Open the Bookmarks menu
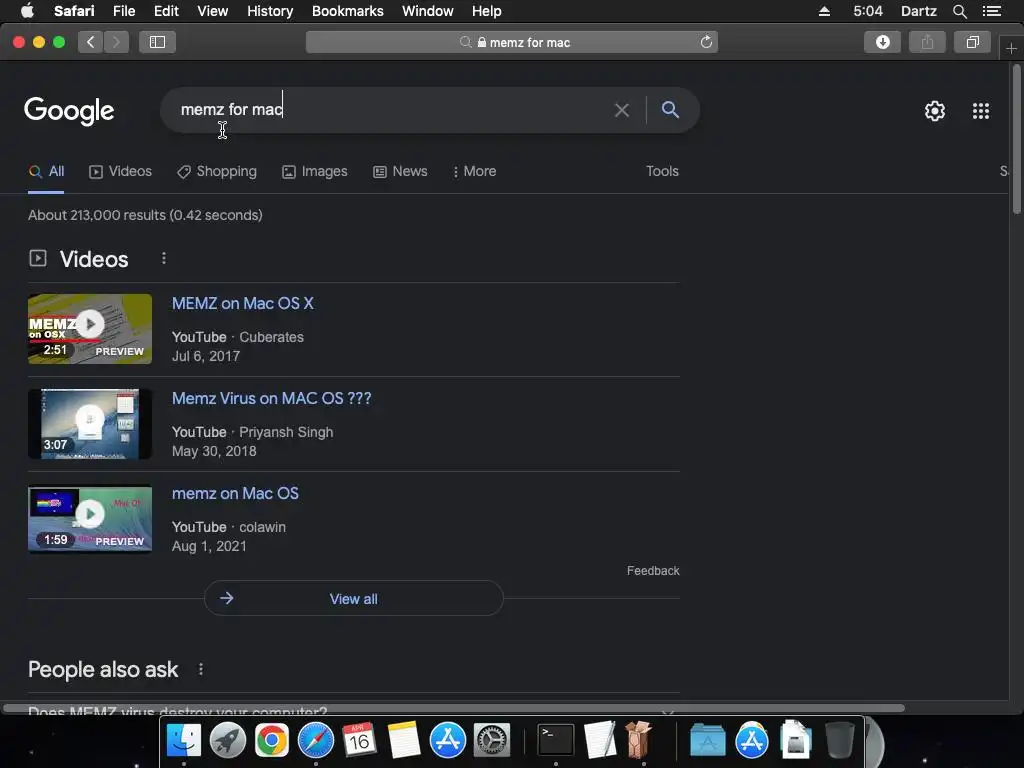The width and height of the screenshot is (1024, 768). coord(347,11)
